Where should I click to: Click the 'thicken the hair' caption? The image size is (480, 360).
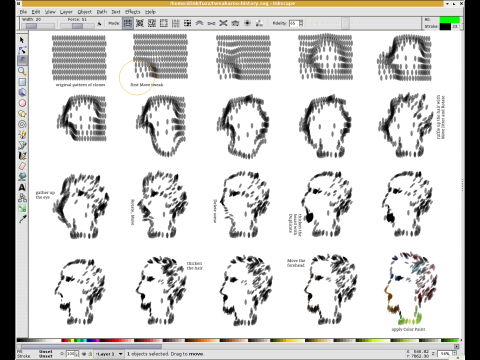195,266
